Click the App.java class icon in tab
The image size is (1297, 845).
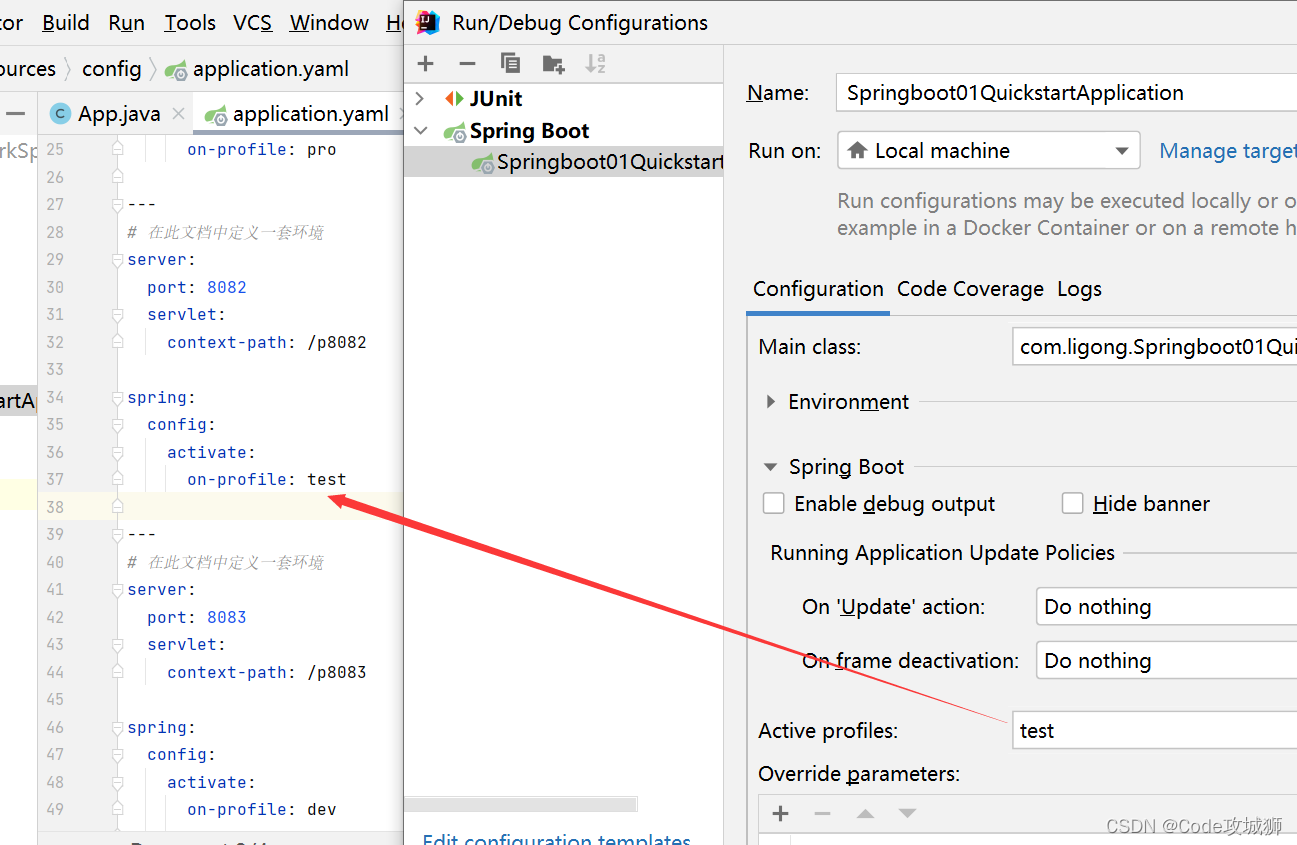[61, 113]
